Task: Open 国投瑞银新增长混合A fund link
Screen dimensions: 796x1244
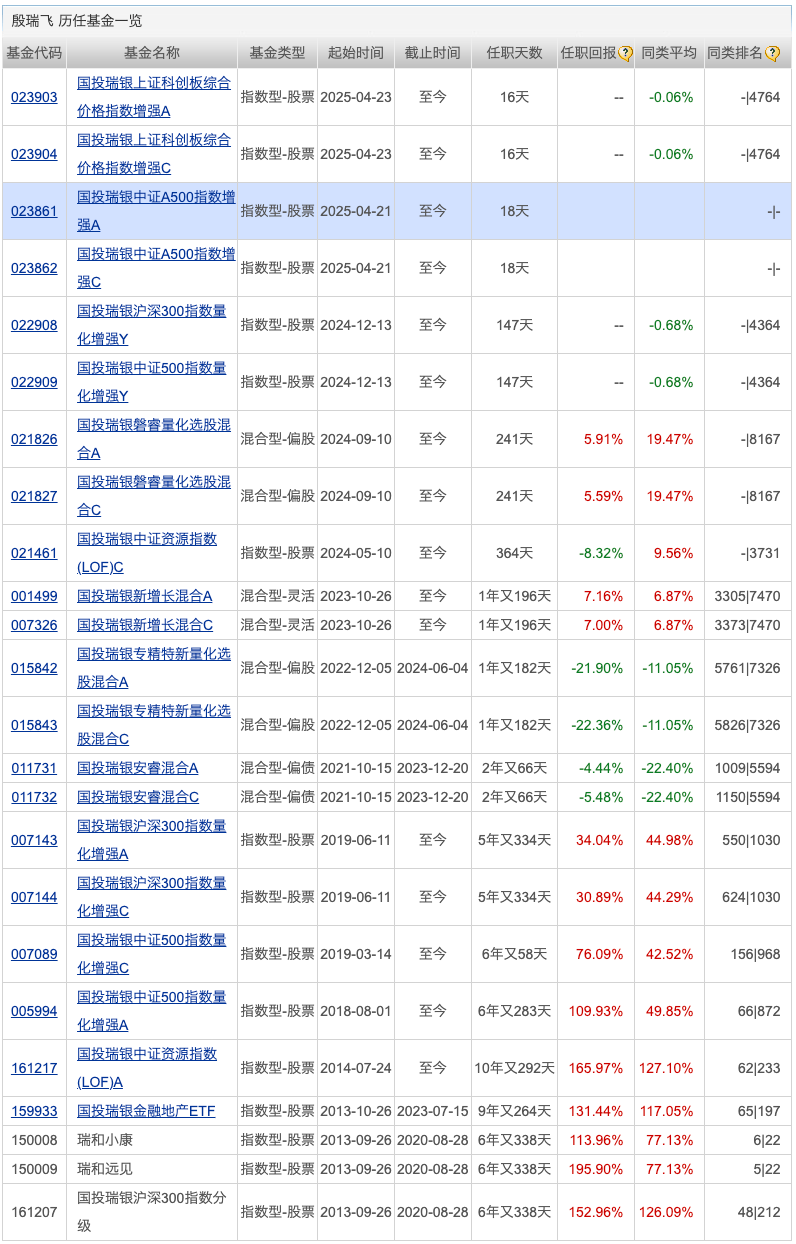Action: coord(145,596)
